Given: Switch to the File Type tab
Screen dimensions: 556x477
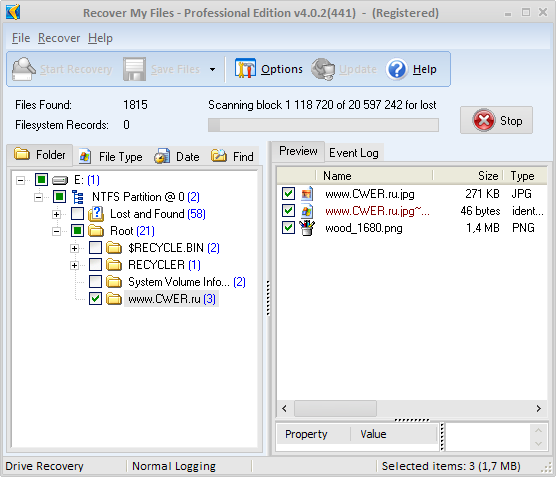Looking at the screenshot, I should (x=111, y=156).
